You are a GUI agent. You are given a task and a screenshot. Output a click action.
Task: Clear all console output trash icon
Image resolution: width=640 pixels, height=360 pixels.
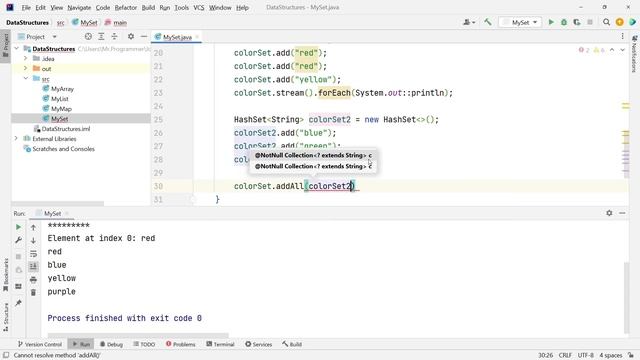(33, 293)
